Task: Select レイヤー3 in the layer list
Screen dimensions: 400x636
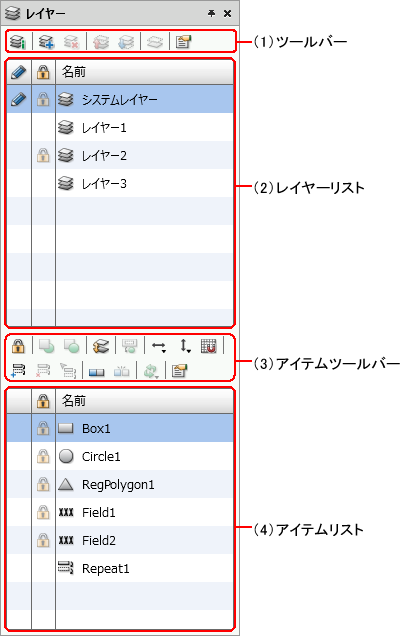Action: click(120, 183)
